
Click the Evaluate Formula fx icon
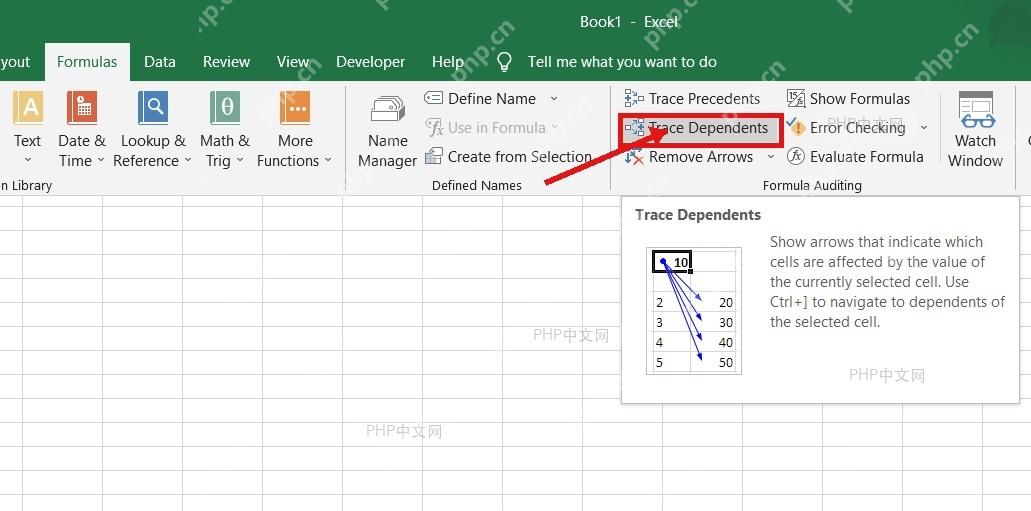point(796,157)
